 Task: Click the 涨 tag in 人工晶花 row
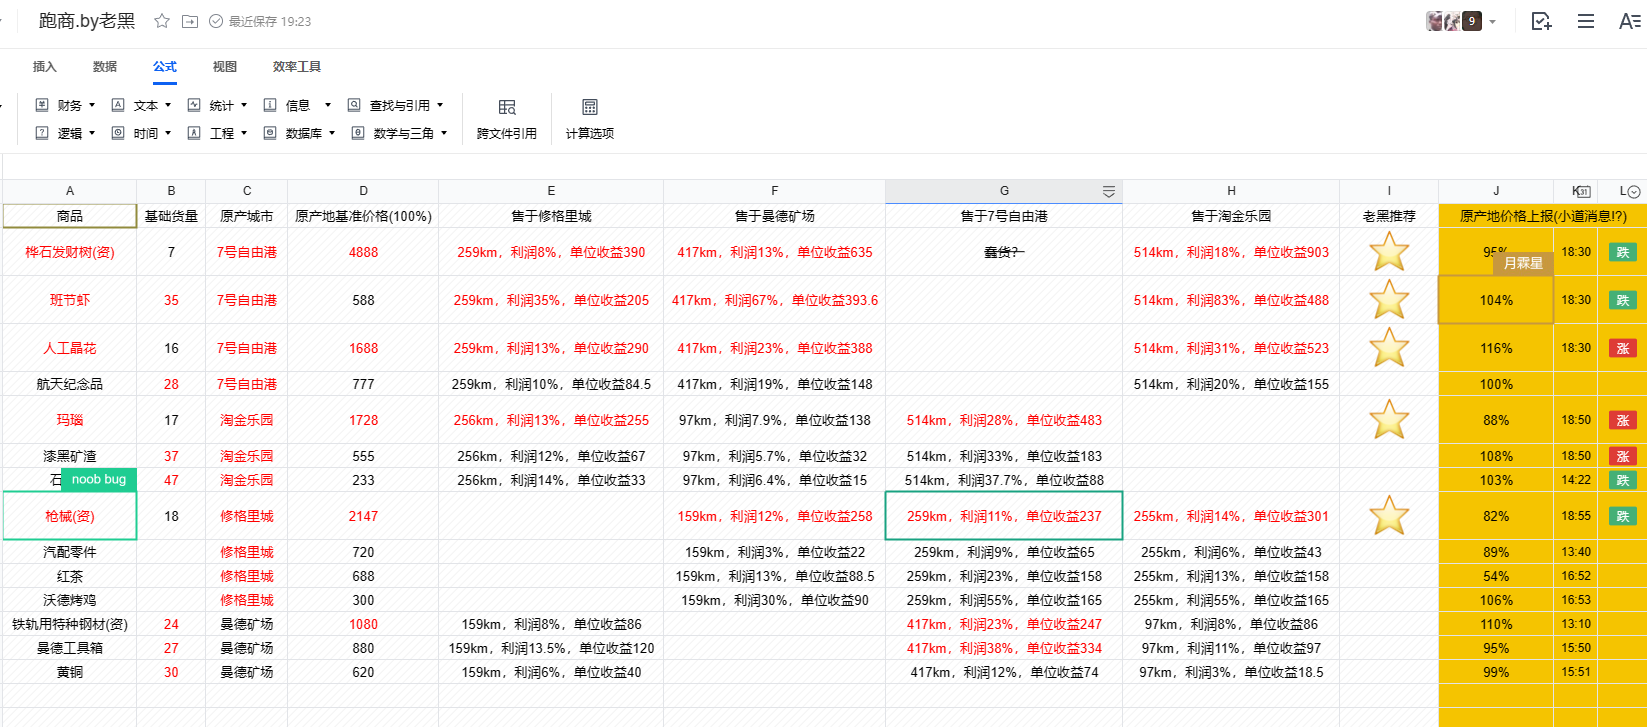pyautogui.click(x=1623, y=348)
